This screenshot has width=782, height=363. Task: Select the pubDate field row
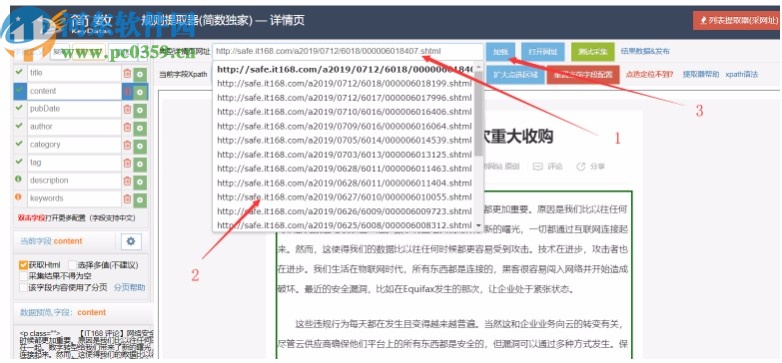click(74, 109)
